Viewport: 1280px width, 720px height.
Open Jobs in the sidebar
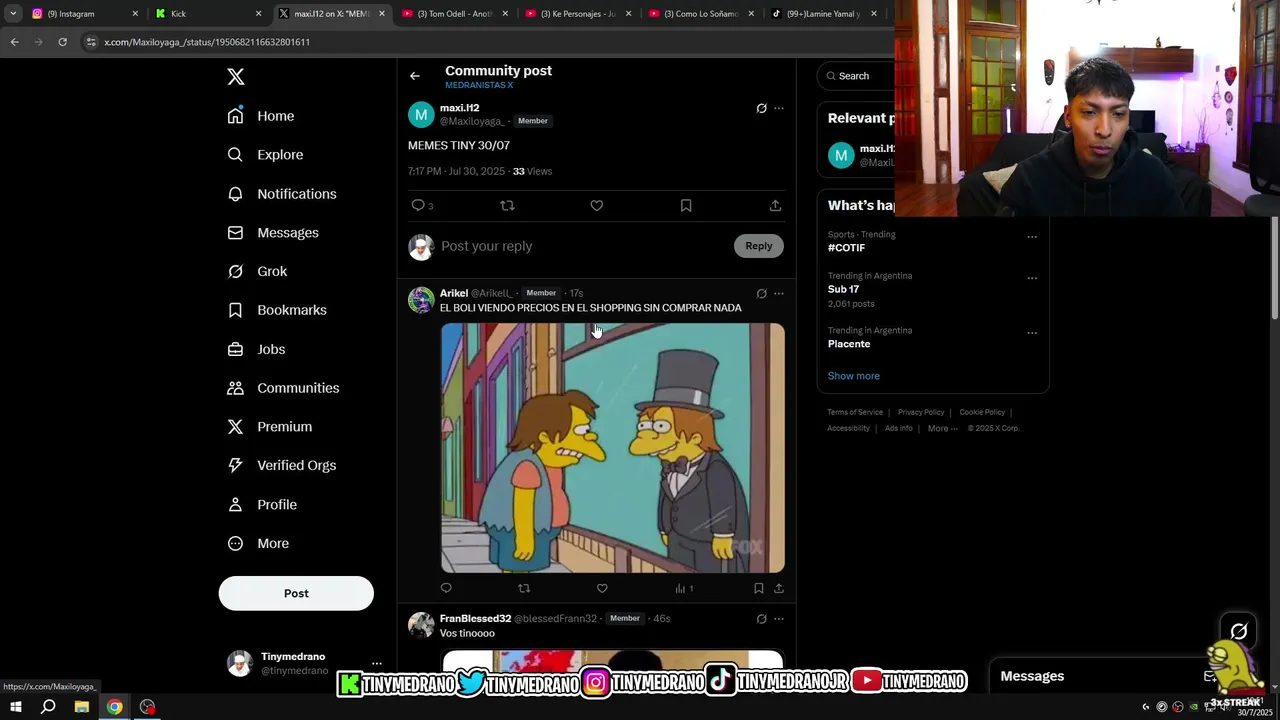256,349
